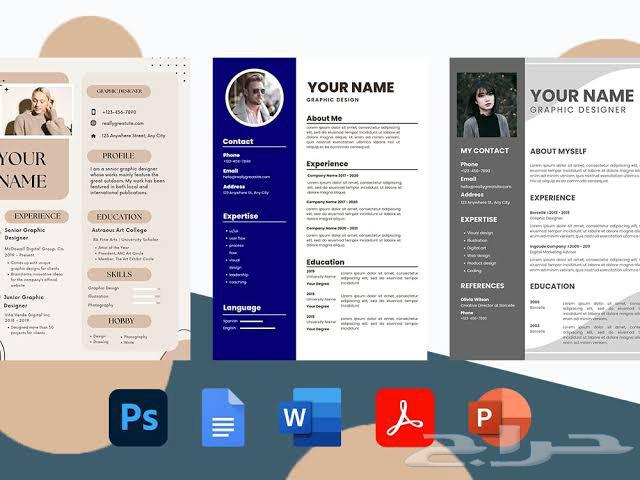
Task: Click YOUR NAME text in the beige resume
Action: (23, 170)
